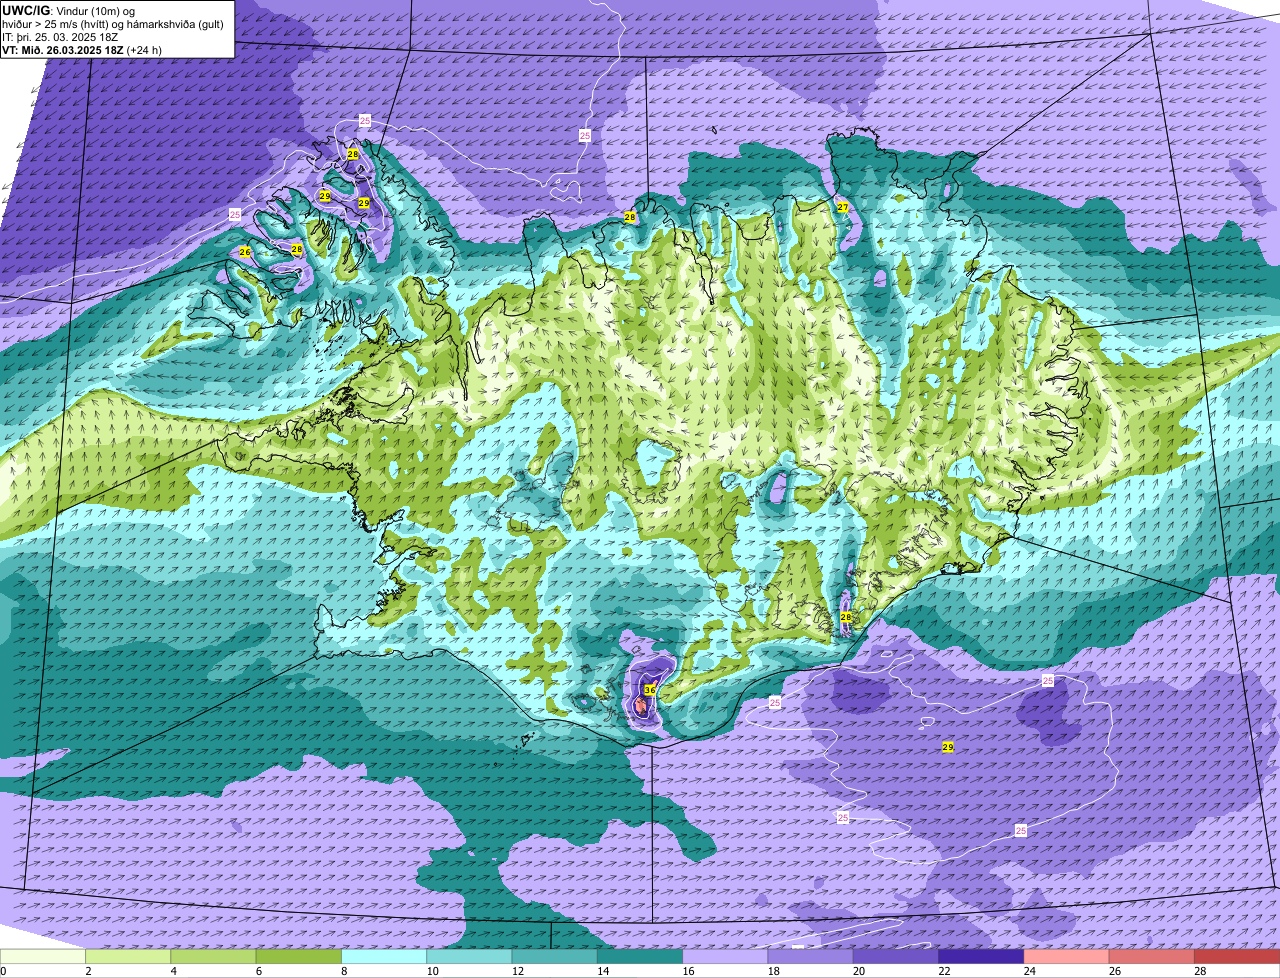Select the 2–4 m/s legend color swatch
The height and width of the screenshot is (978, 1280).
[128, 956]
